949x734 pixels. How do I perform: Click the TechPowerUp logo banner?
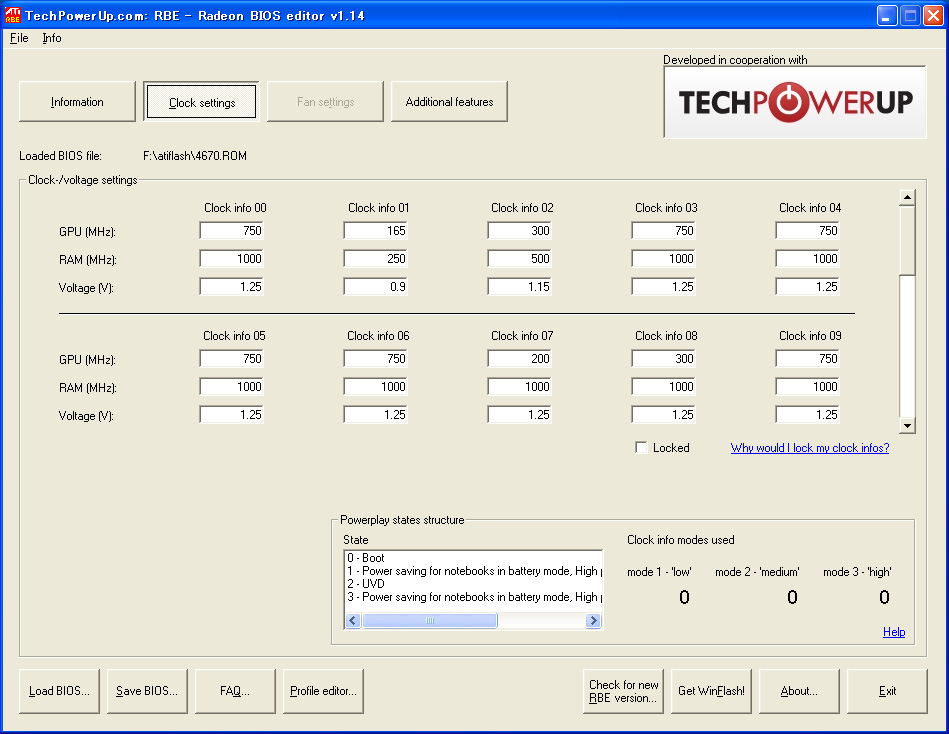click(795, 103)
